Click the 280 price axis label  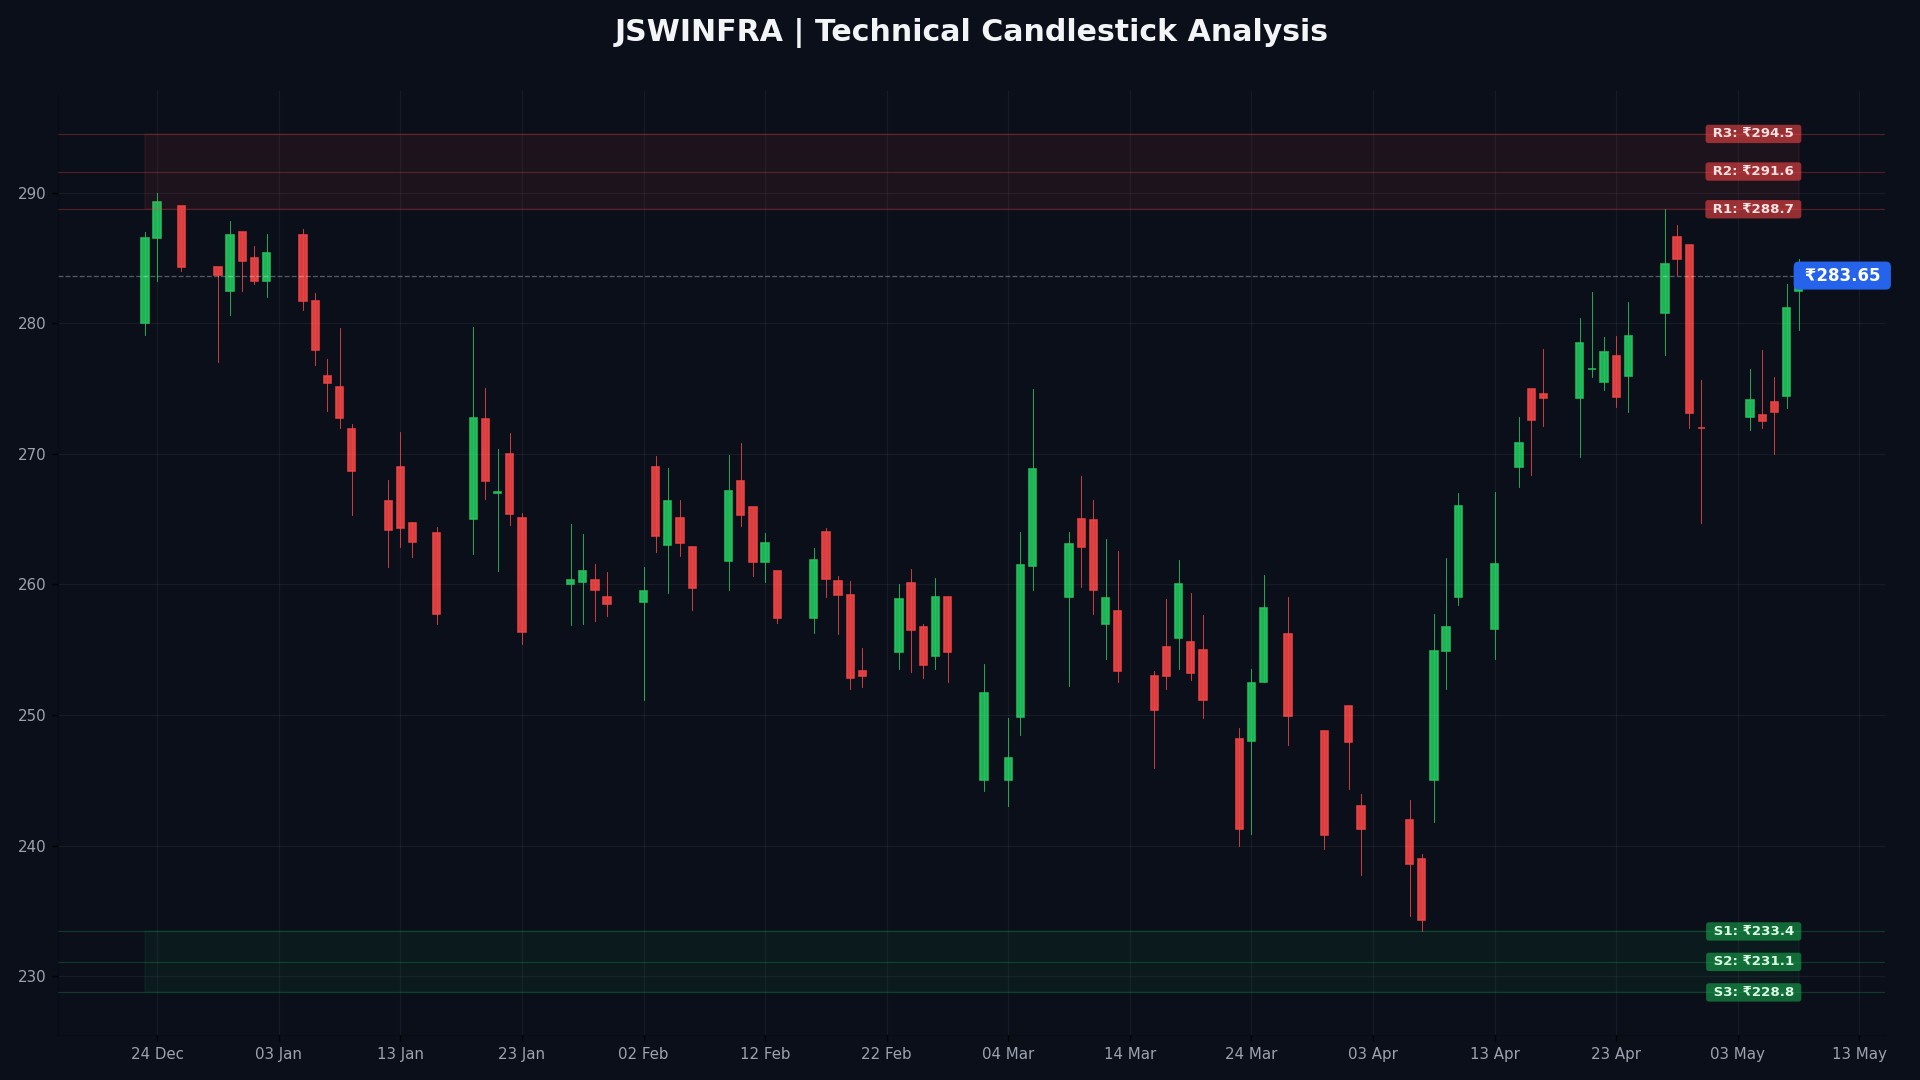tap(32, 324)
